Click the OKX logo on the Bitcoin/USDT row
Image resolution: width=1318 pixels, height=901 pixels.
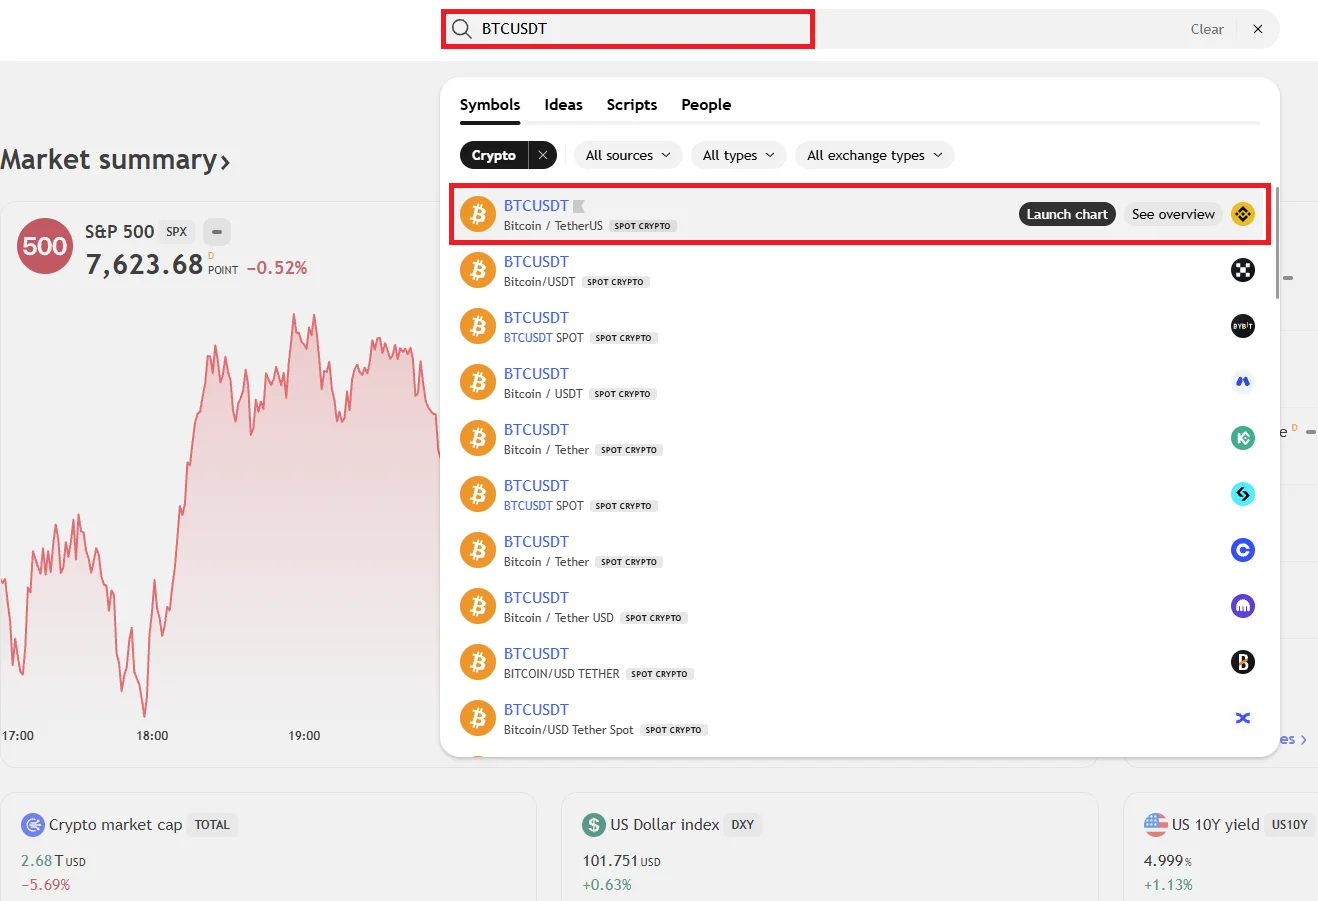(x=1243, y=270)
